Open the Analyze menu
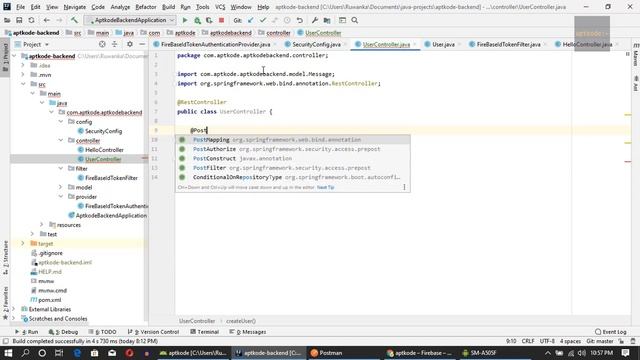 (x=120, y=7)
